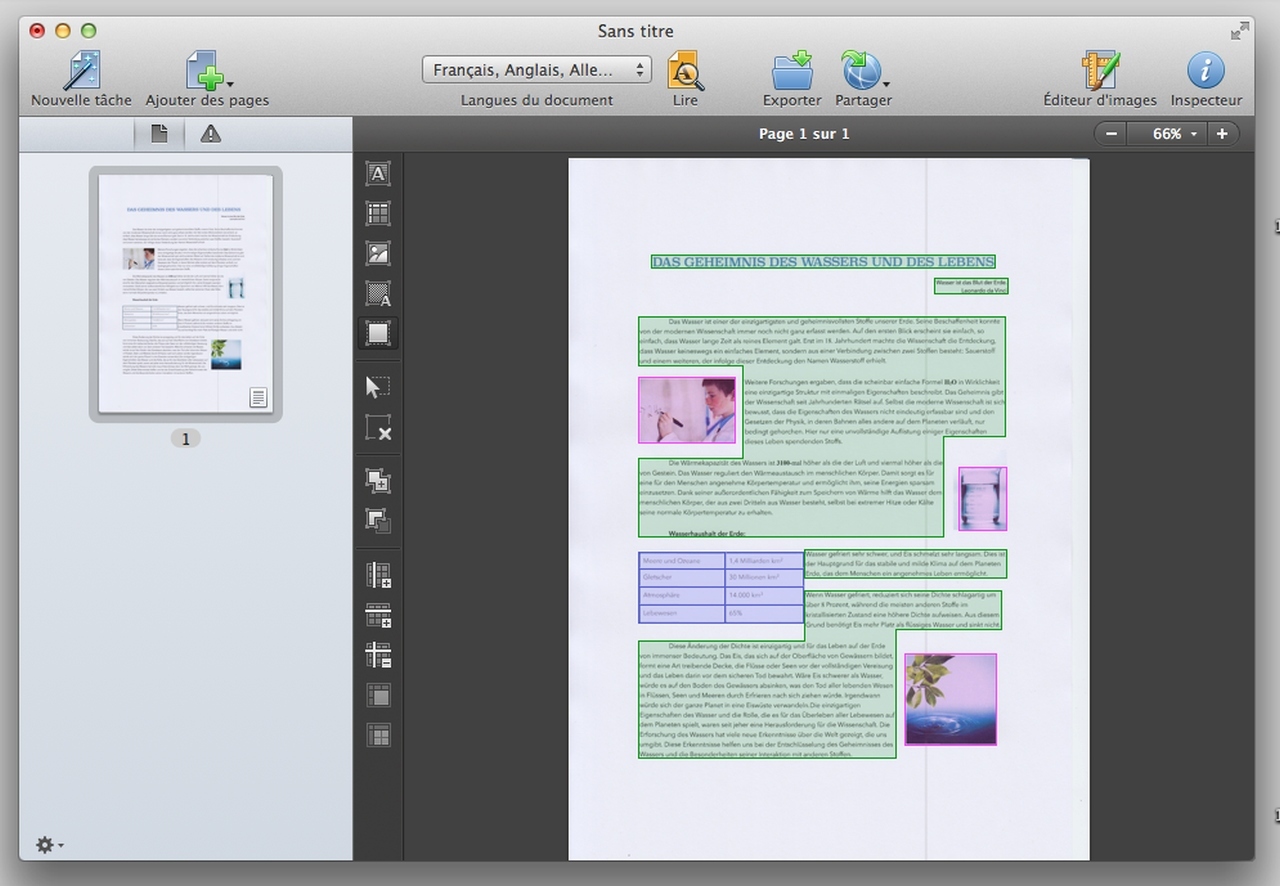
Task: Click the zoom in plus button
Action: point(1222,134)
